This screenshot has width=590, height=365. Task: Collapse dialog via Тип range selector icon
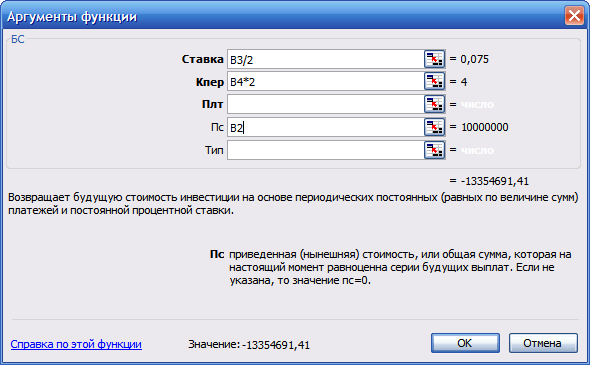pos(435,150)
